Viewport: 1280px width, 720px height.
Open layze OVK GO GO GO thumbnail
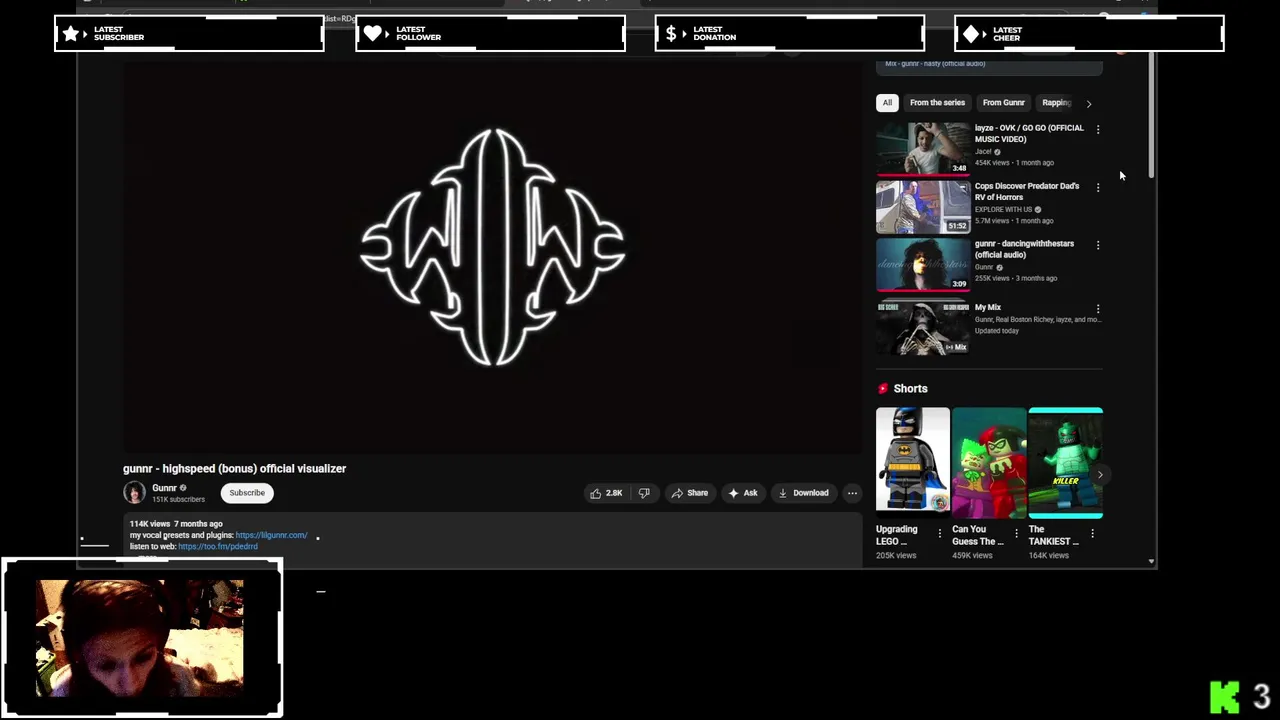pyautogui.click(x=923, y=148)
